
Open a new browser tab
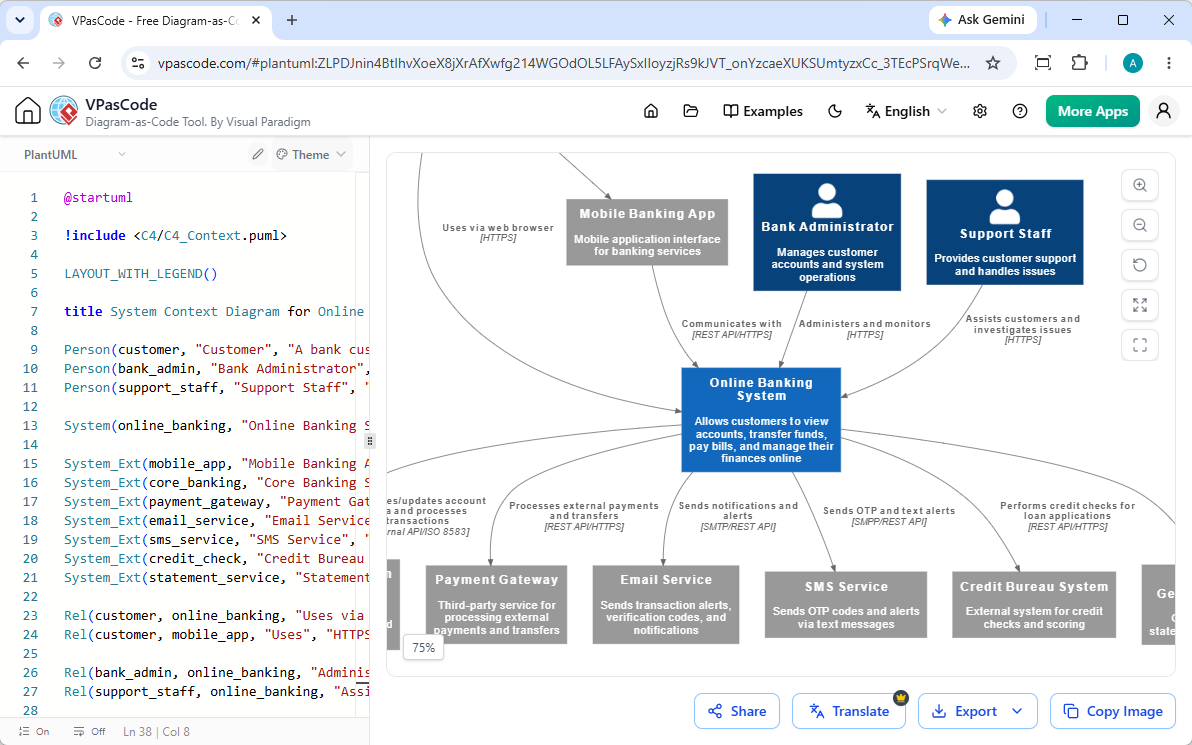tap(292, 21)
